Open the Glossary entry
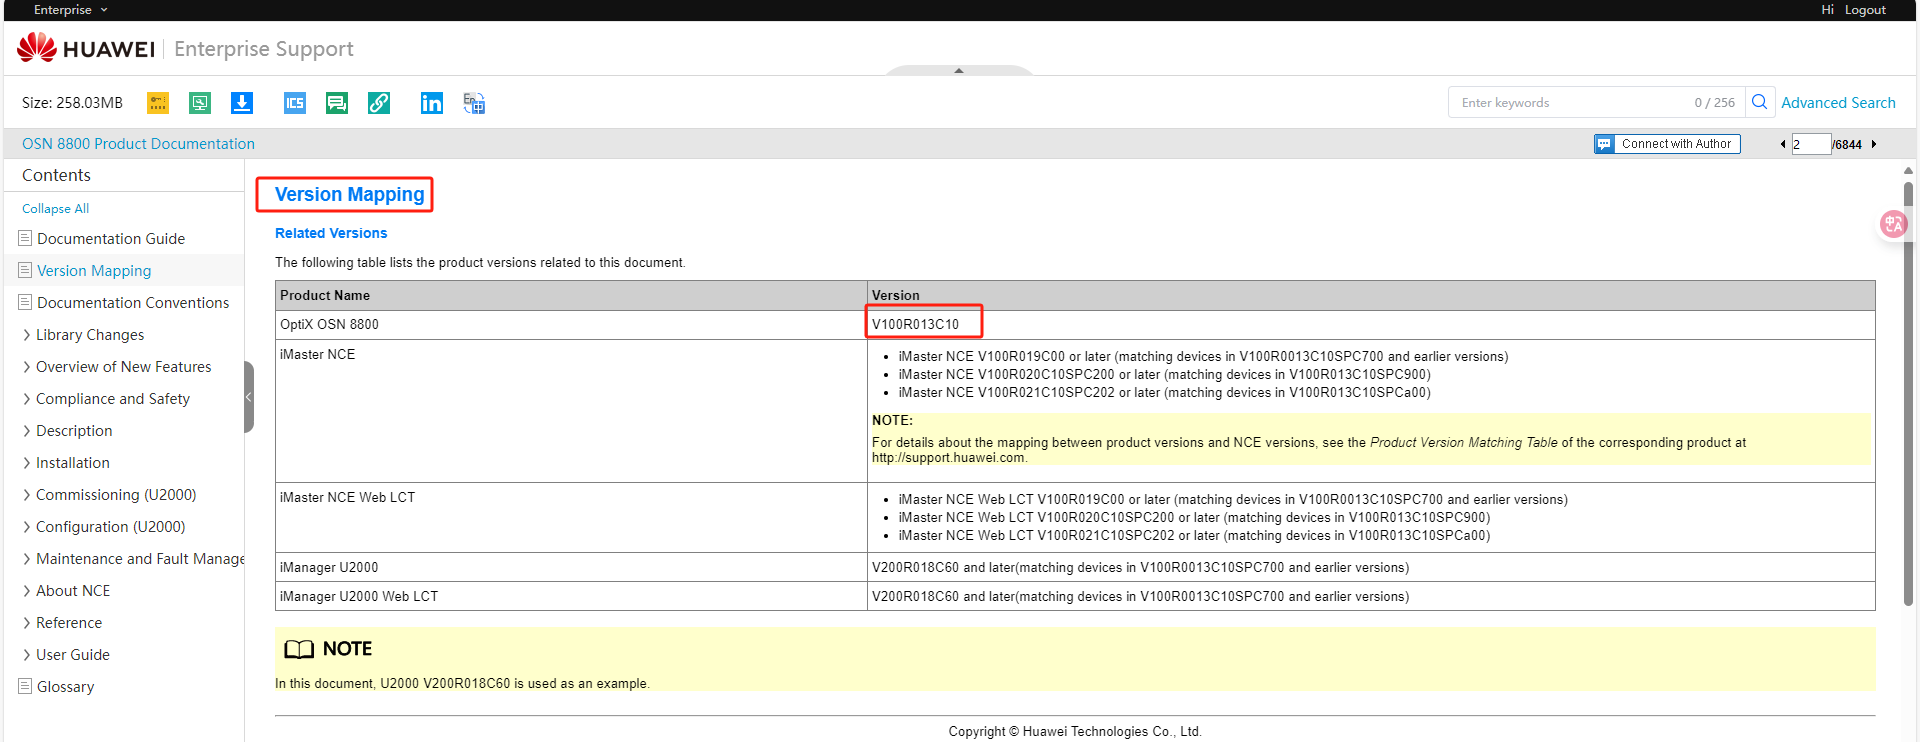This screenshot has width=1920, height=742. tap(65, 687)
